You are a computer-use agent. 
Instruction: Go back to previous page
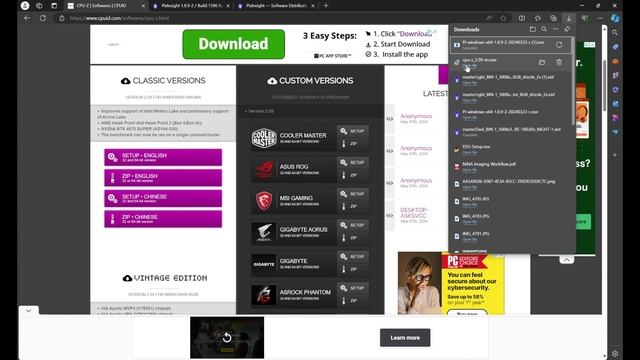click(x=27, y=18)
